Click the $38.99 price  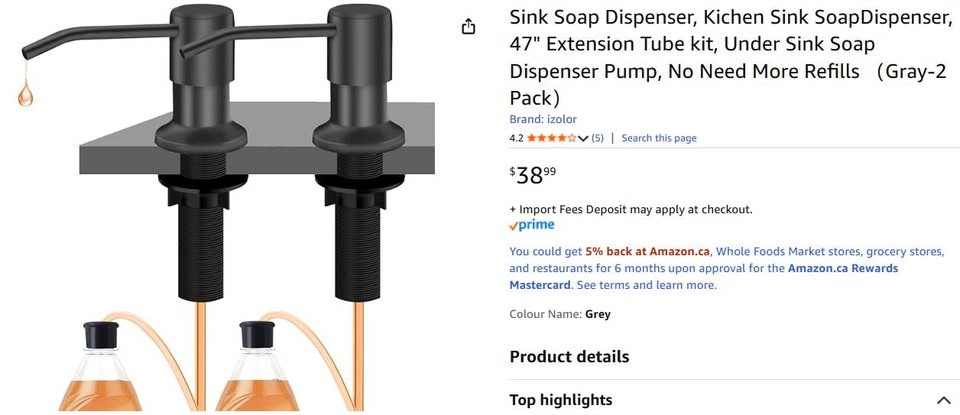(533, 176)
